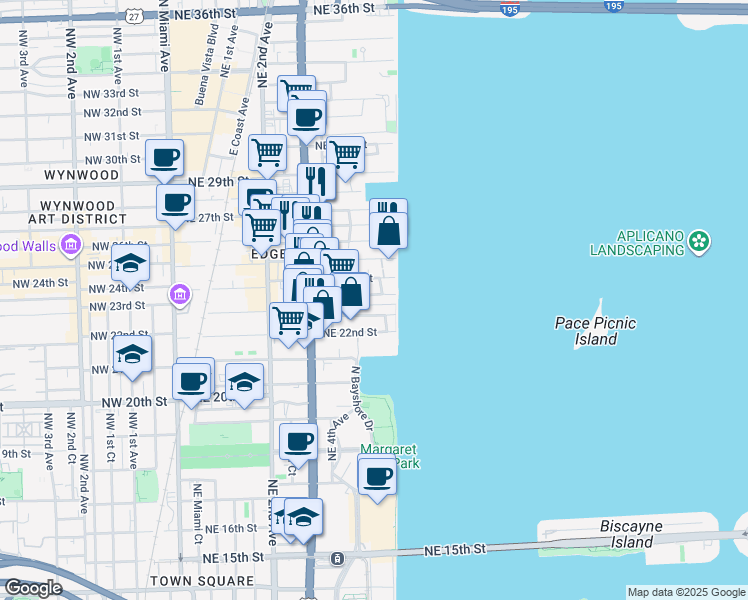
Task: Open the coffee cup marker beside NW 30th St
Action: tap(165, 160)
